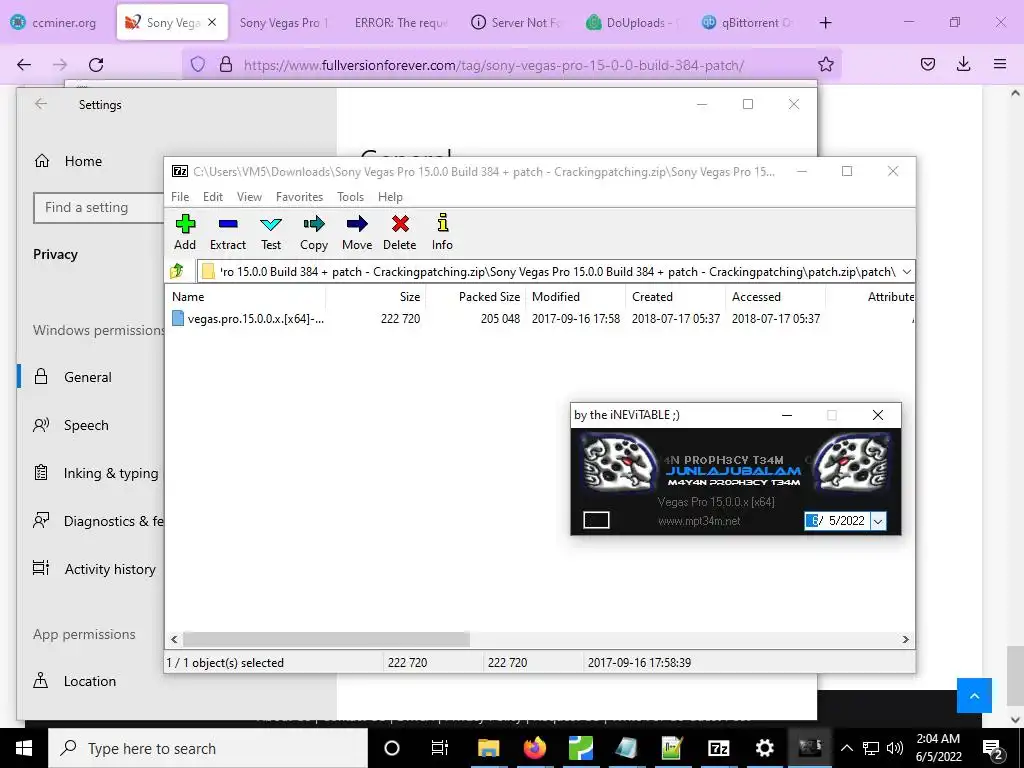Open the 7-Zip Favorites menu

click(299, 197)
